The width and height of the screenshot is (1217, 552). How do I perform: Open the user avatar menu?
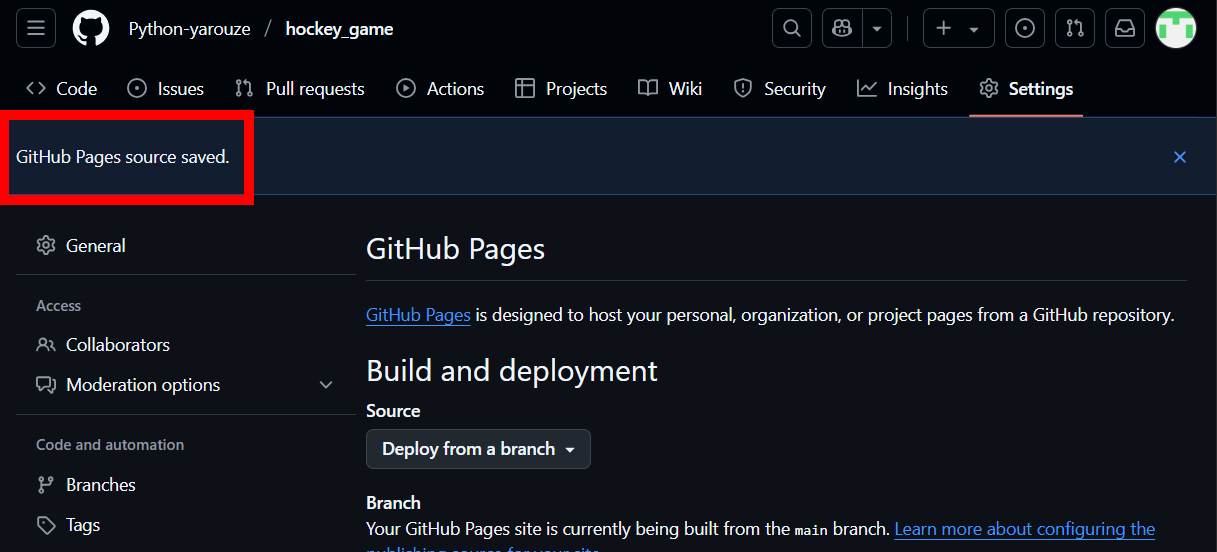coord(1176,28)
